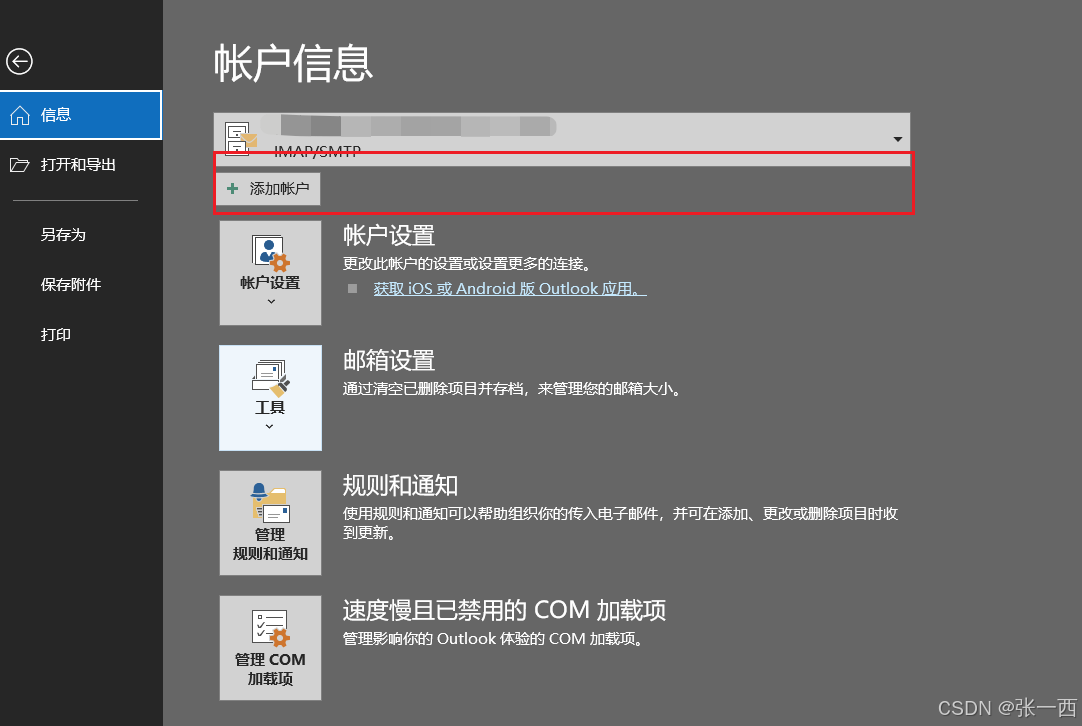Open the 信息 tab in sidebar
The image size is (1082, 726).
click(81, 115)
